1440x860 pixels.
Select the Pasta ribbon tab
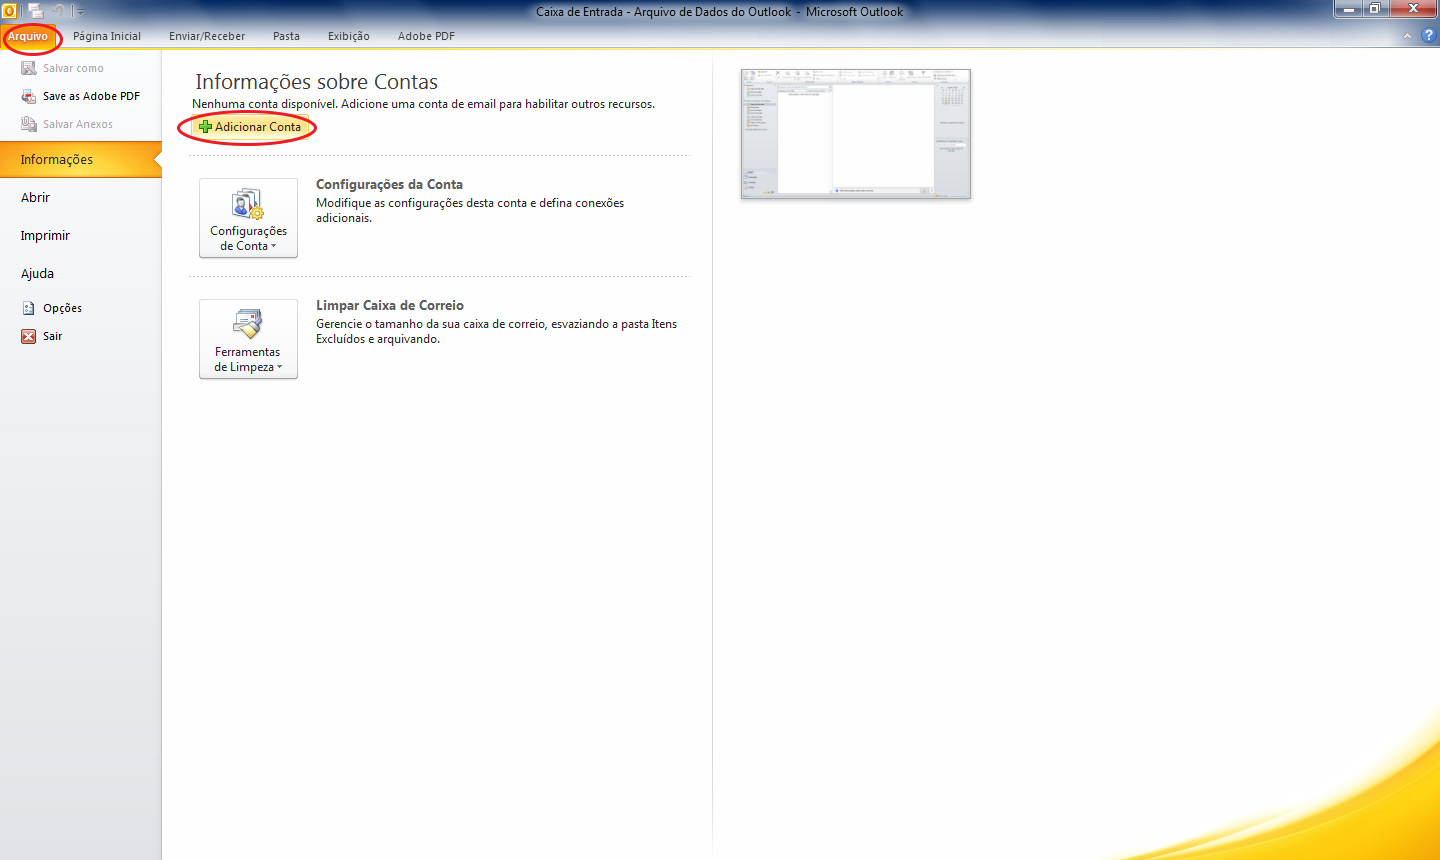[286, 36]
